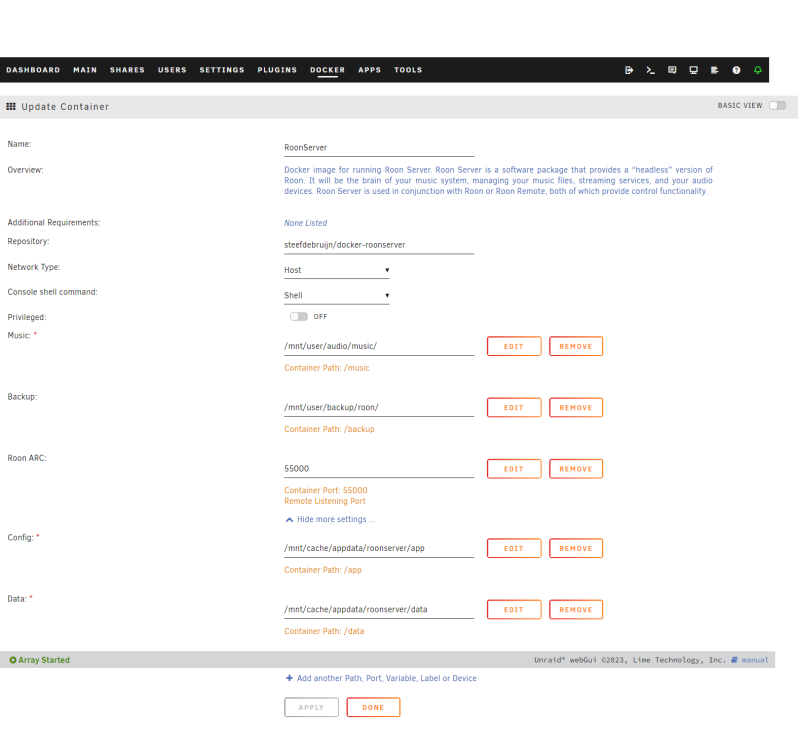Open the system log icon
Image resolution: width=798 pixels, height=750 pixels.
pyautogui.click(x=715, y=70)
